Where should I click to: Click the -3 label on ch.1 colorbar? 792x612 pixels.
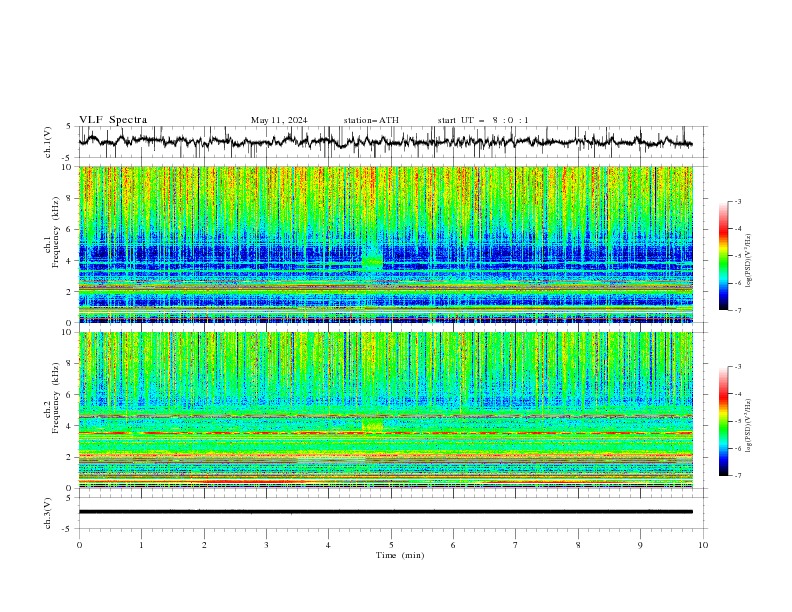738,201
